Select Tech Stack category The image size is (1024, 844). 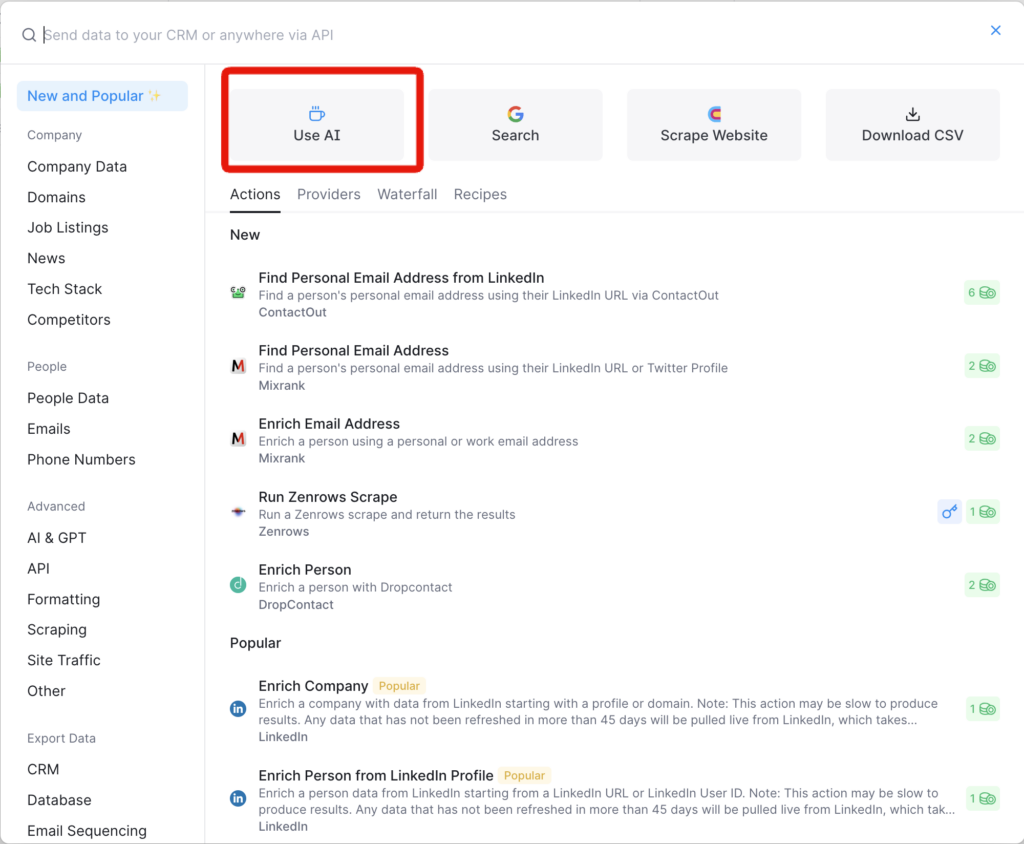pos(65,289)
